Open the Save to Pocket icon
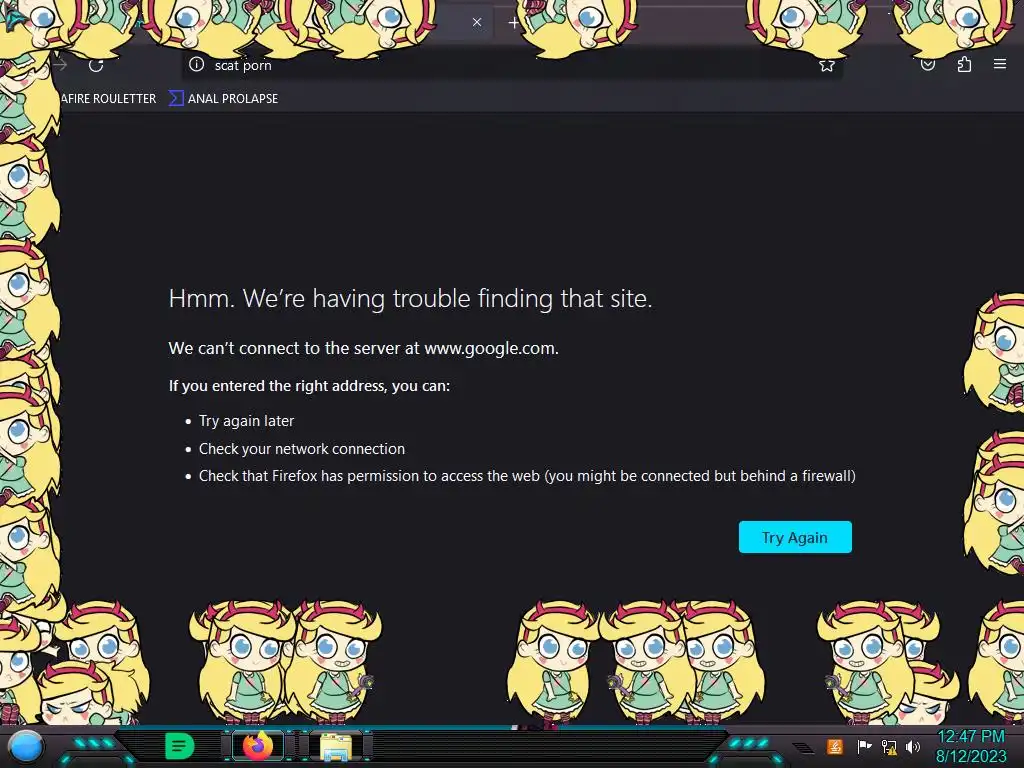 point(927,64)
